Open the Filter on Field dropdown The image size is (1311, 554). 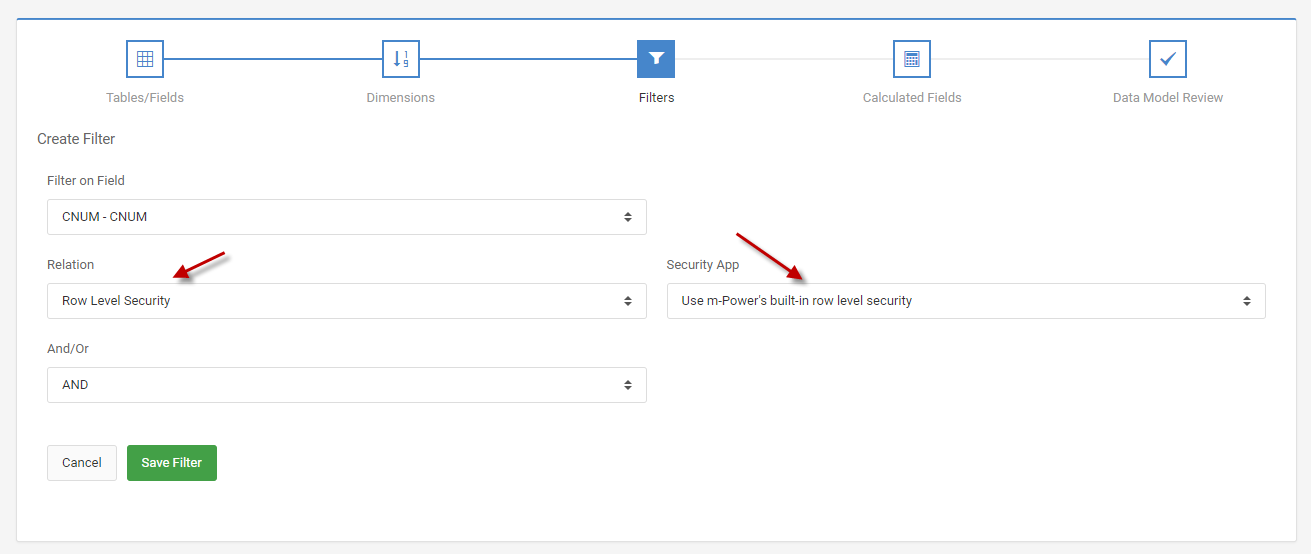(347, 217)
